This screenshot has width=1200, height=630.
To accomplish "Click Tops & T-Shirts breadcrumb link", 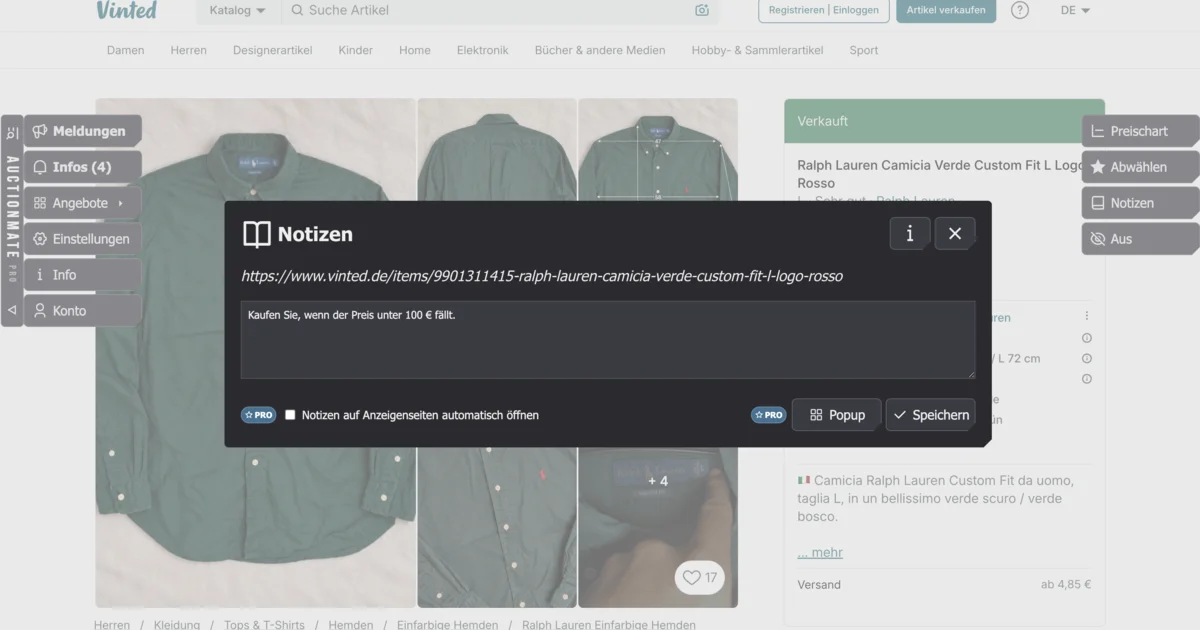I will [x=264, y=625].
